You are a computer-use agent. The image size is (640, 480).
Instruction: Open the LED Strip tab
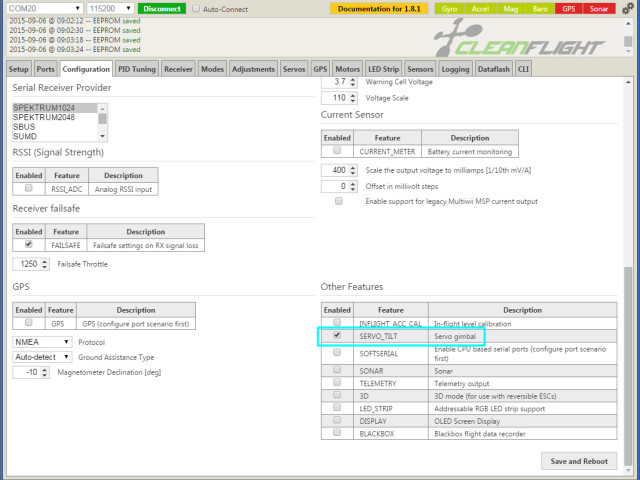pos(383,69)
